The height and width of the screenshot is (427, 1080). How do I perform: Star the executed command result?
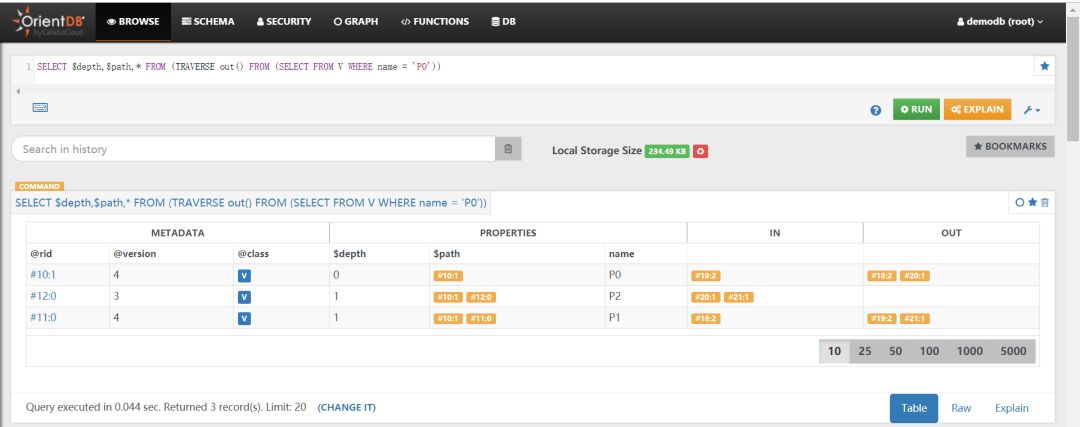point(1033,203)
